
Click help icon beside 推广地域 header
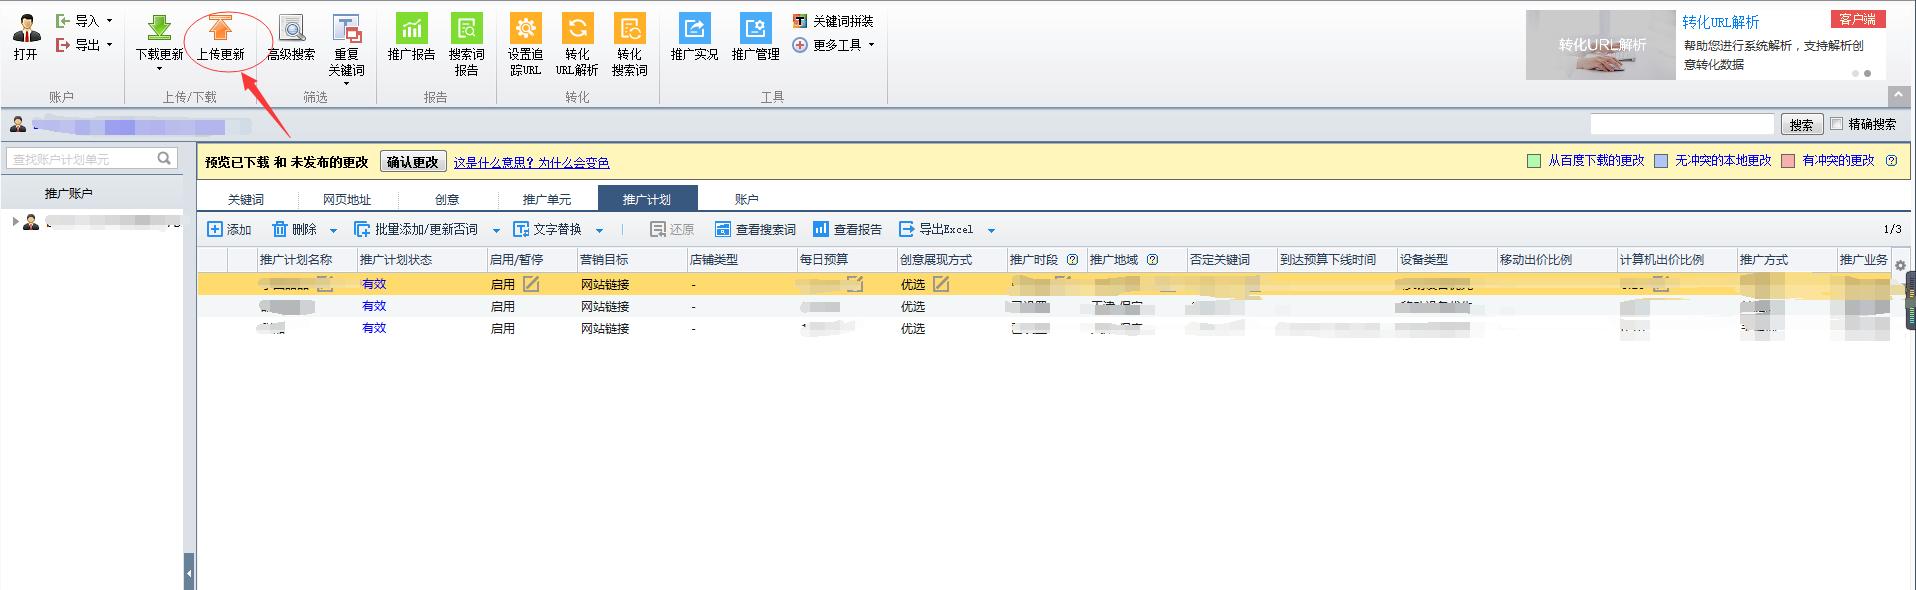[1152, 260]
